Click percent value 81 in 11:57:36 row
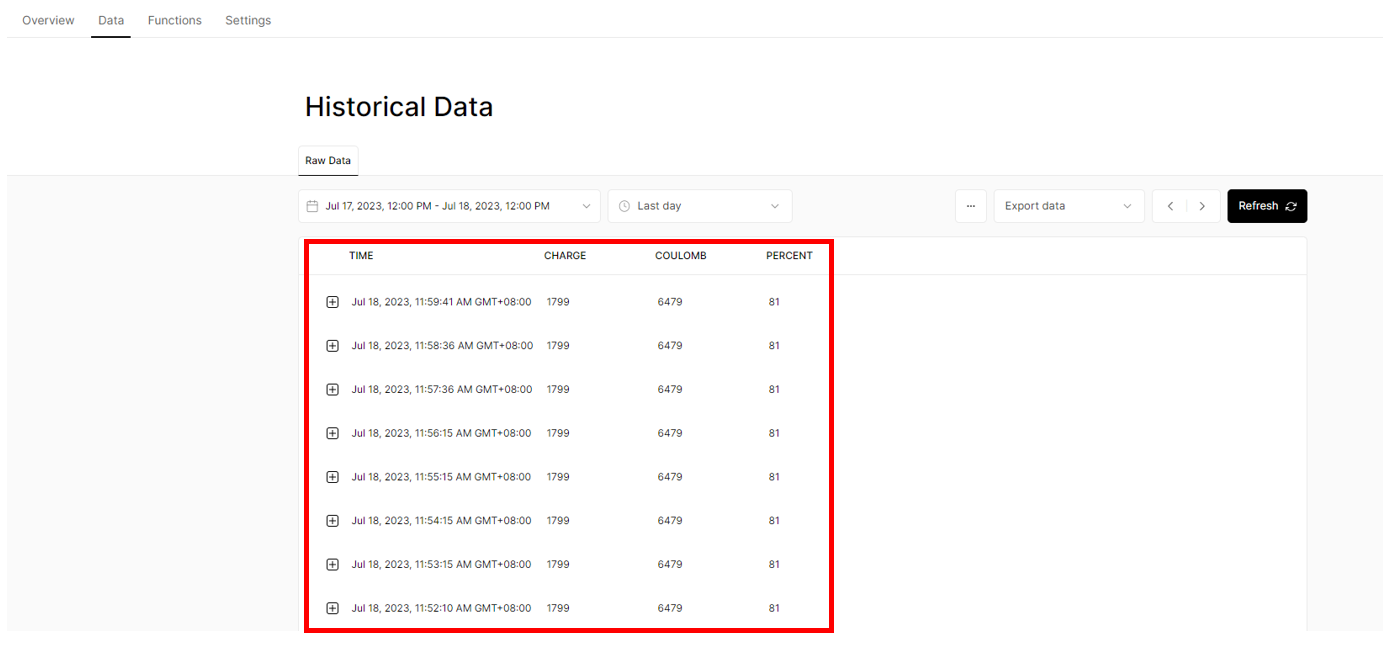The image size is (1383, 661). click(x=774, y=389)
